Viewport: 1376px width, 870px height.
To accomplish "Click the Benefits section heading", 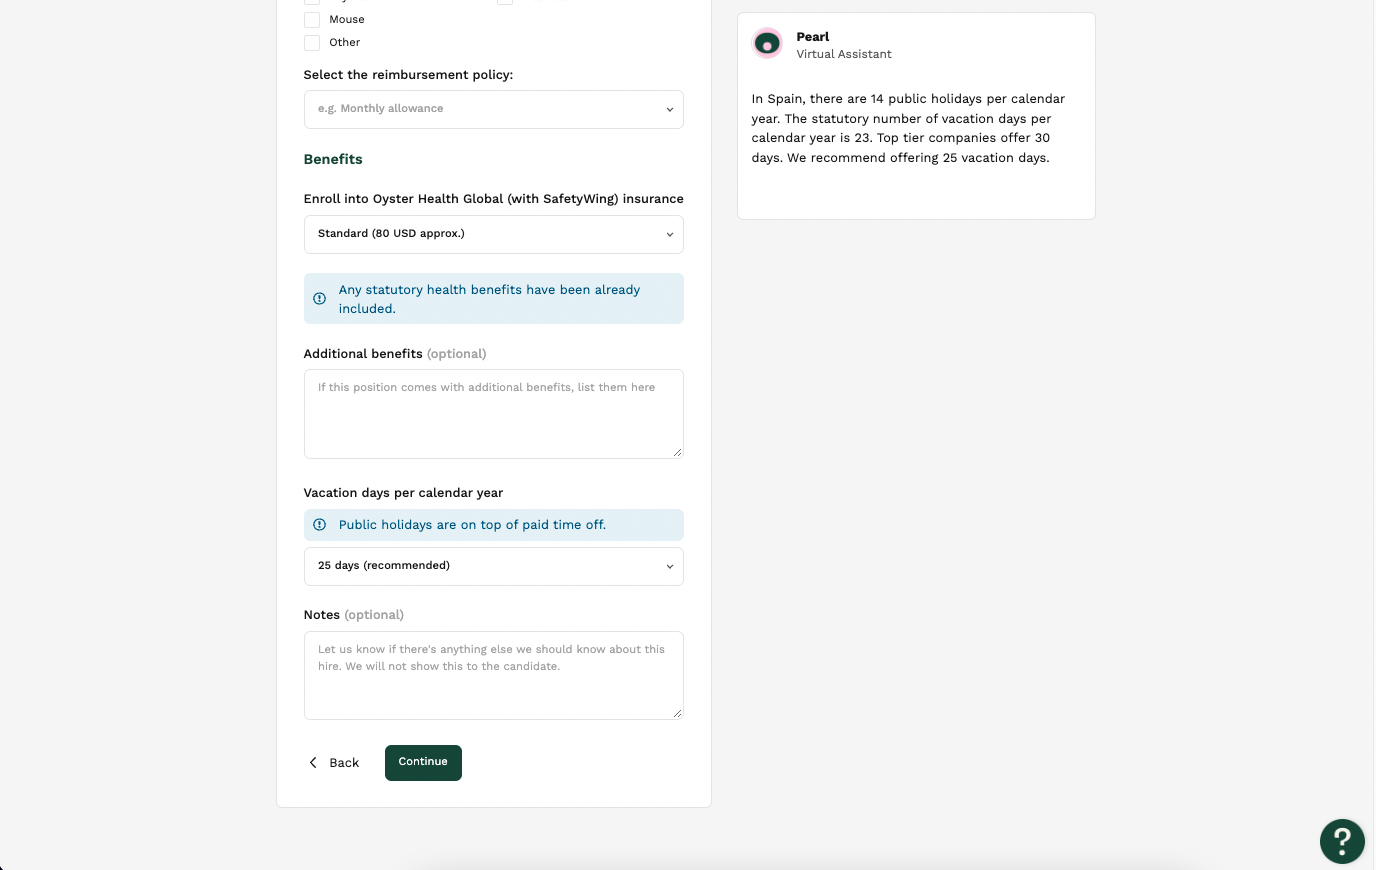I will click(x=333, y=159).
